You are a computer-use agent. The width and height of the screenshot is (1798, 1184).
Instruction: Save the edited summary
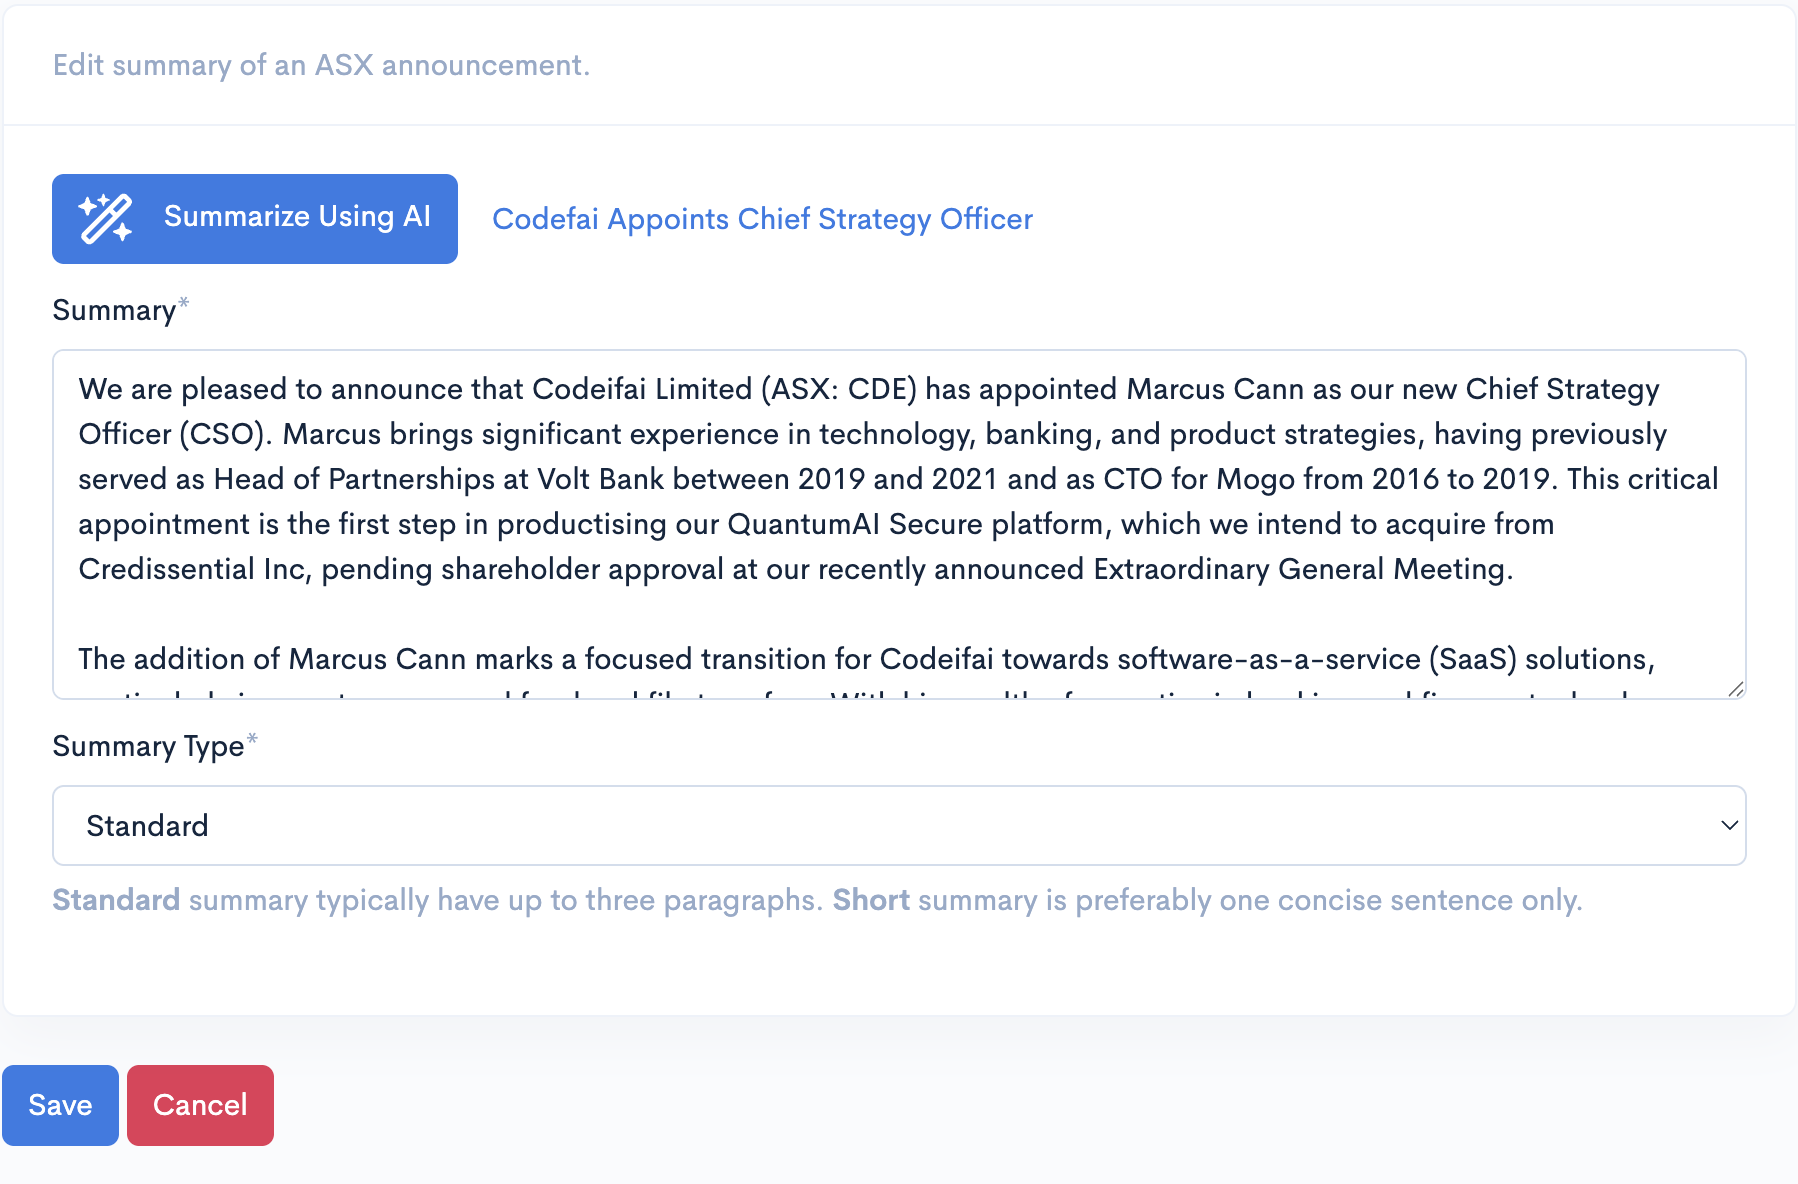click(x=60, y=1105)
